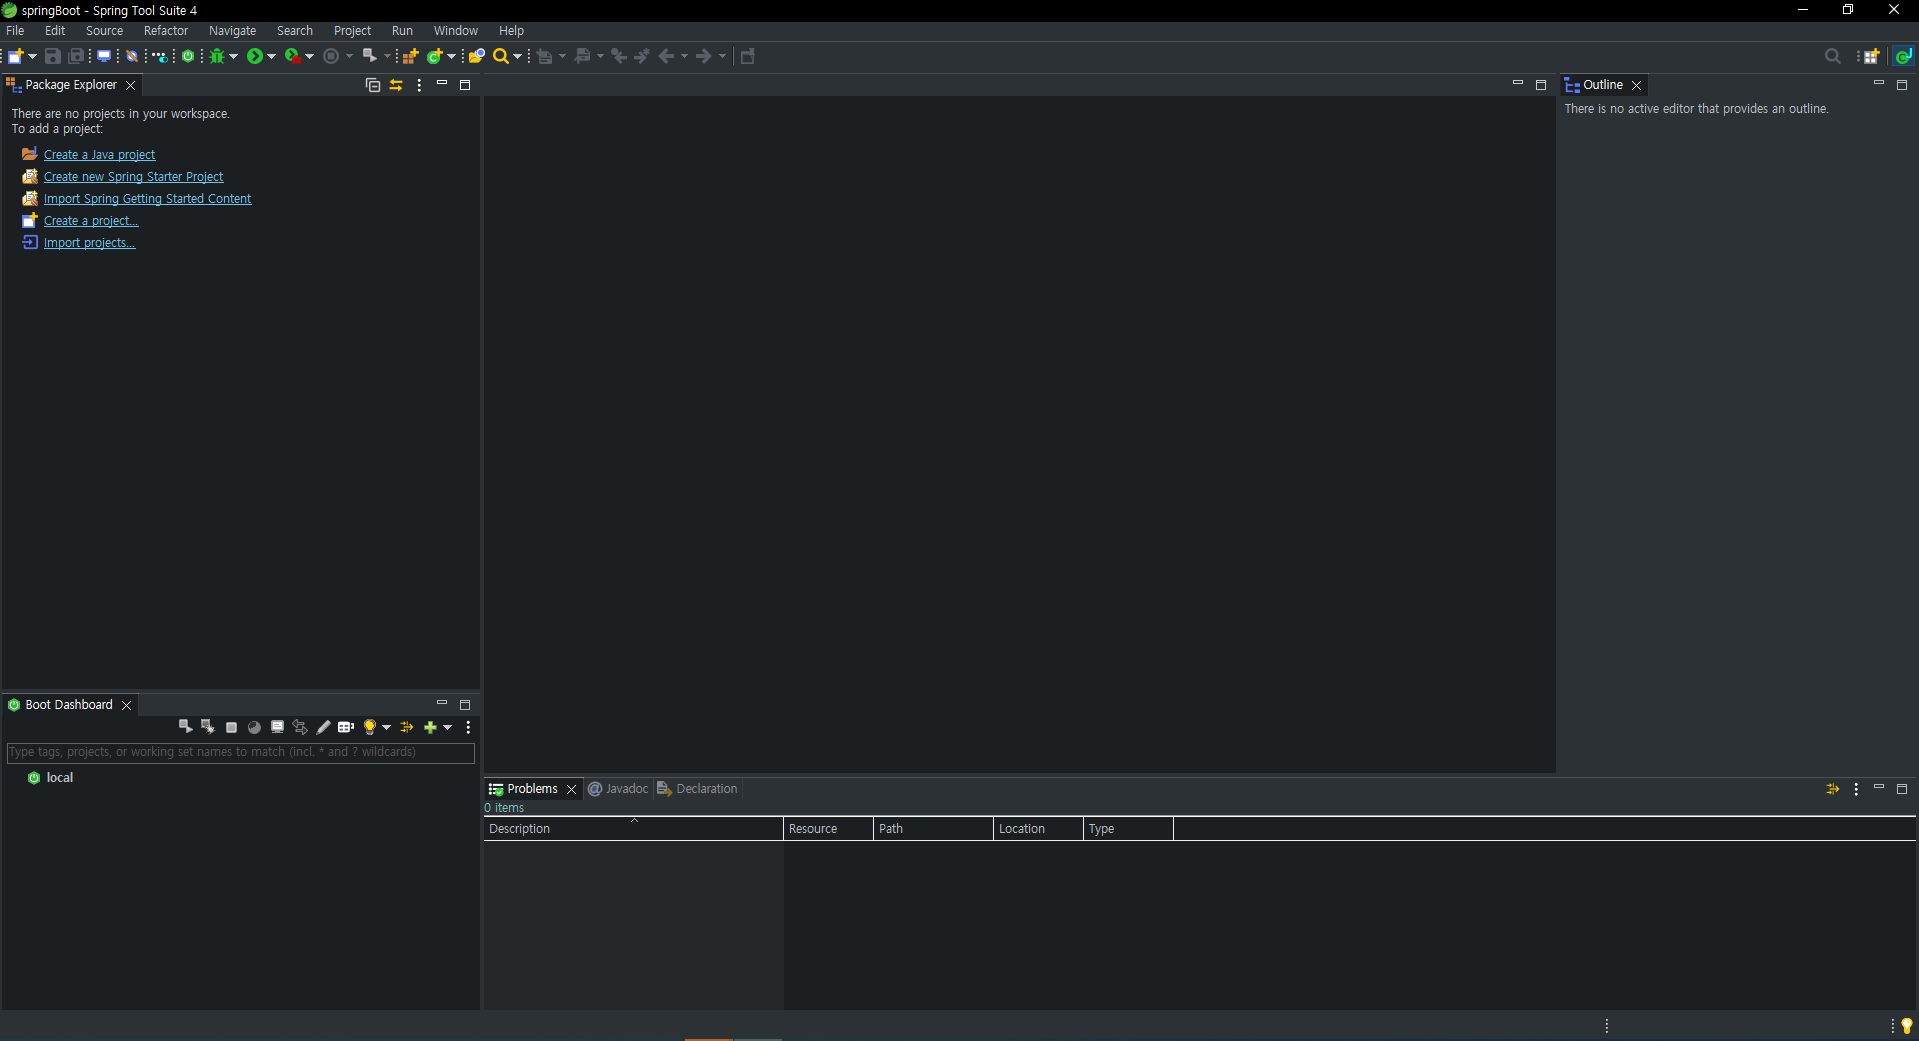Click Boot Dashboard stop square icon
The height and width of the screenshot is (1041, 1919).
(231, 728)
